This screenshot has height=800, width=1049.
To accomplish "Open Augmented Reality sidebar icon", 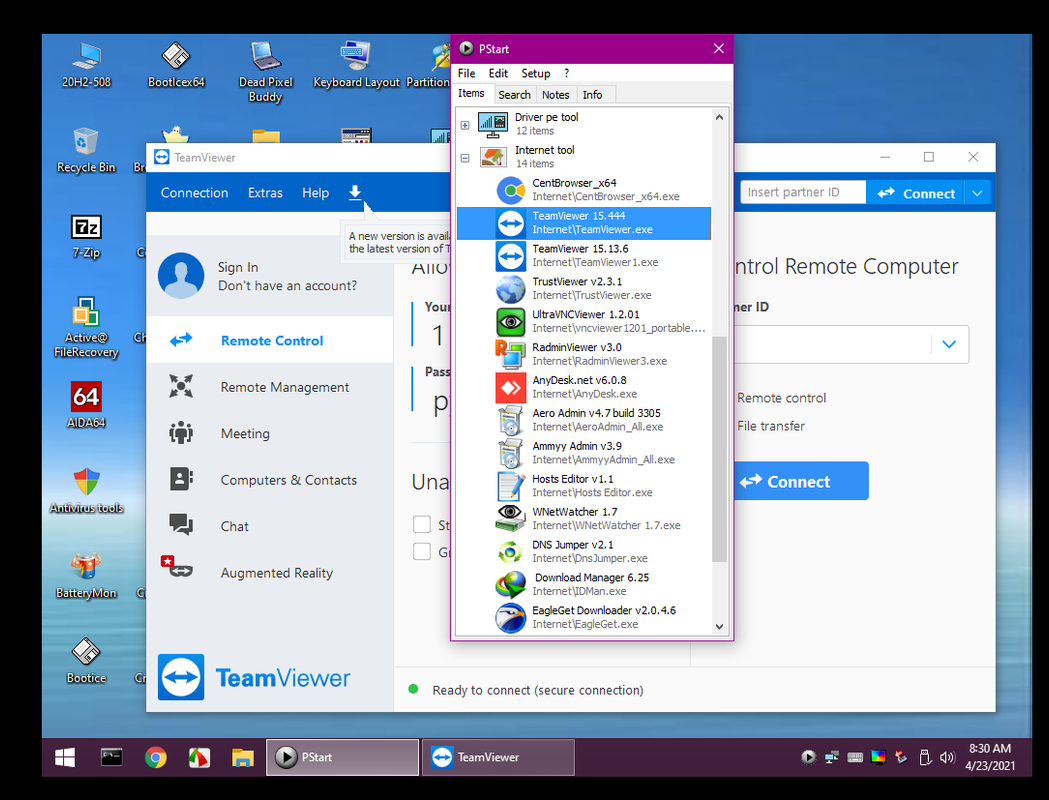I will tap(177, 567).
